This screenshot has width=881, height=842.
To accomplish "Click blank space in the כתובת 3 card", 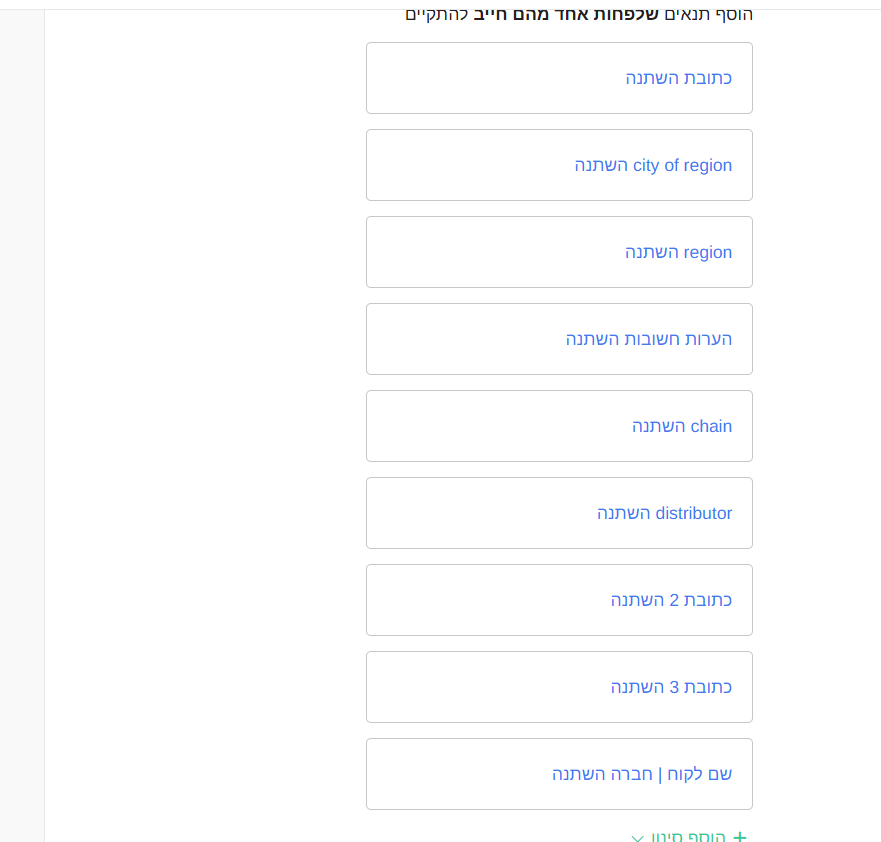I will (x=483, y=688).
